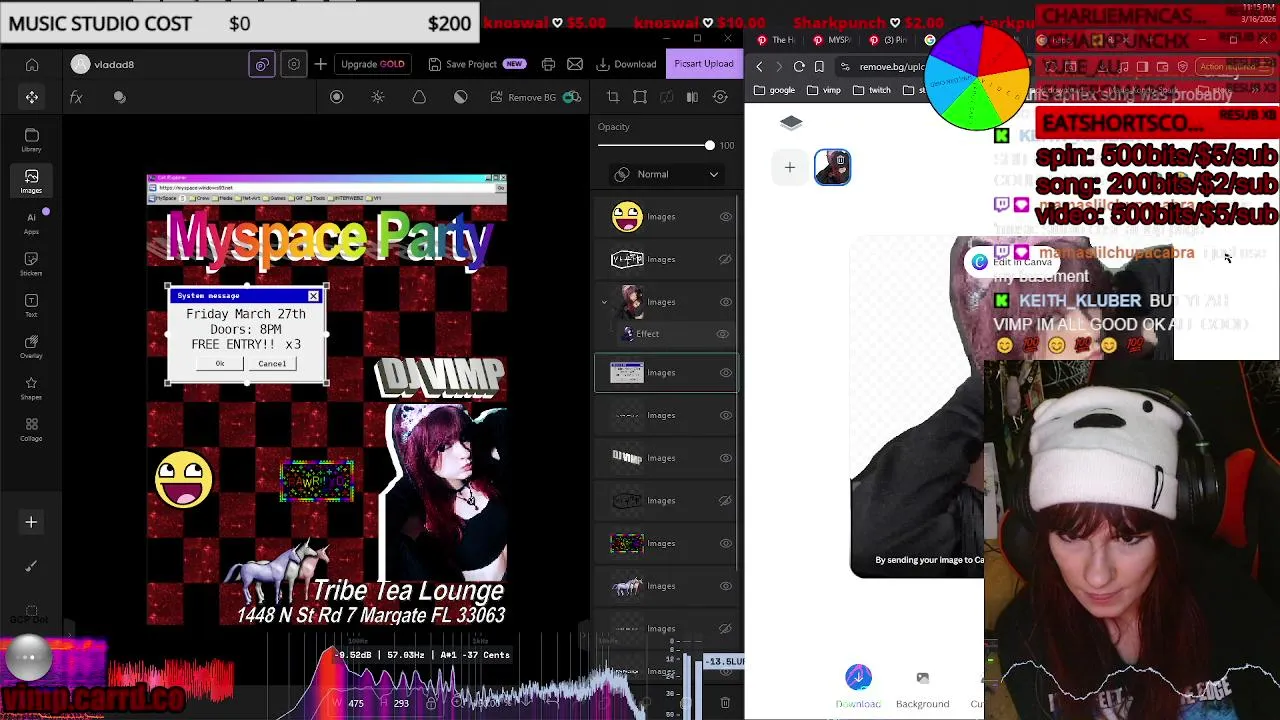The image size is (1280, 720).
Task: Click the Upgrade GOLD button
Action: click(x=373, y=64)
